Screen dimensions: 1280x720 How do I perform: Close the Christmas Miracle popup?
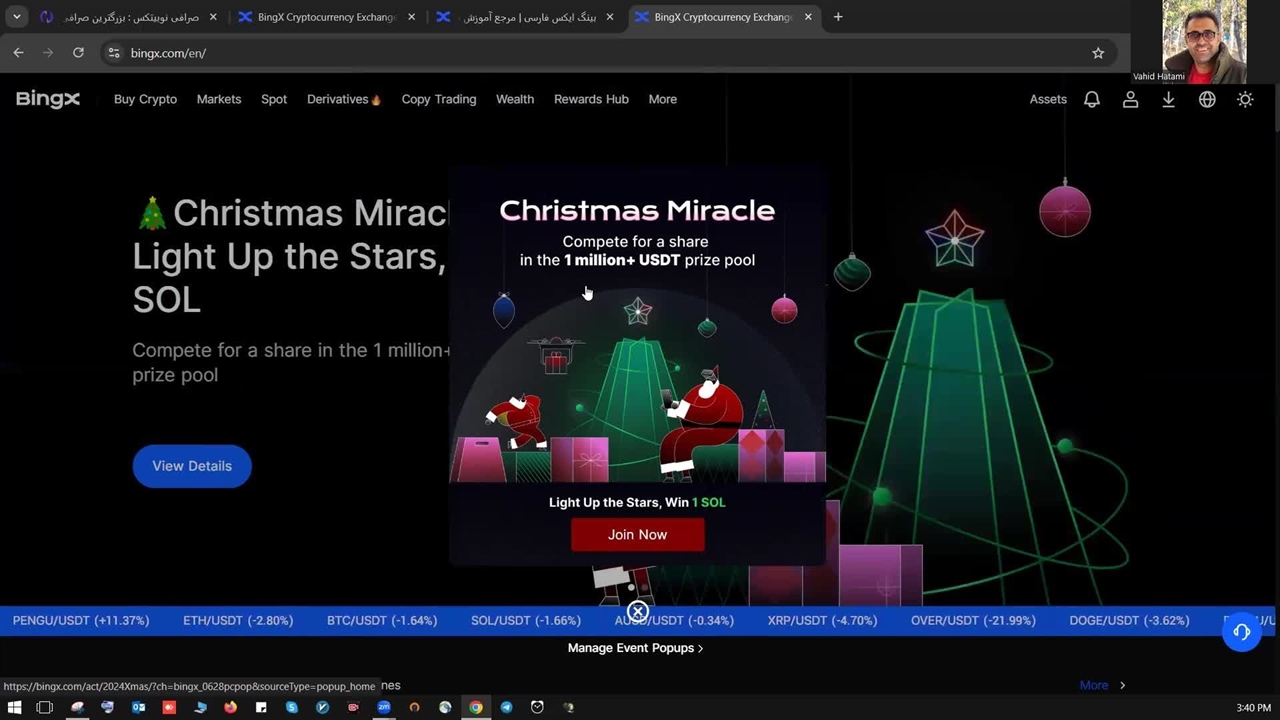click(x=637, y=612)
